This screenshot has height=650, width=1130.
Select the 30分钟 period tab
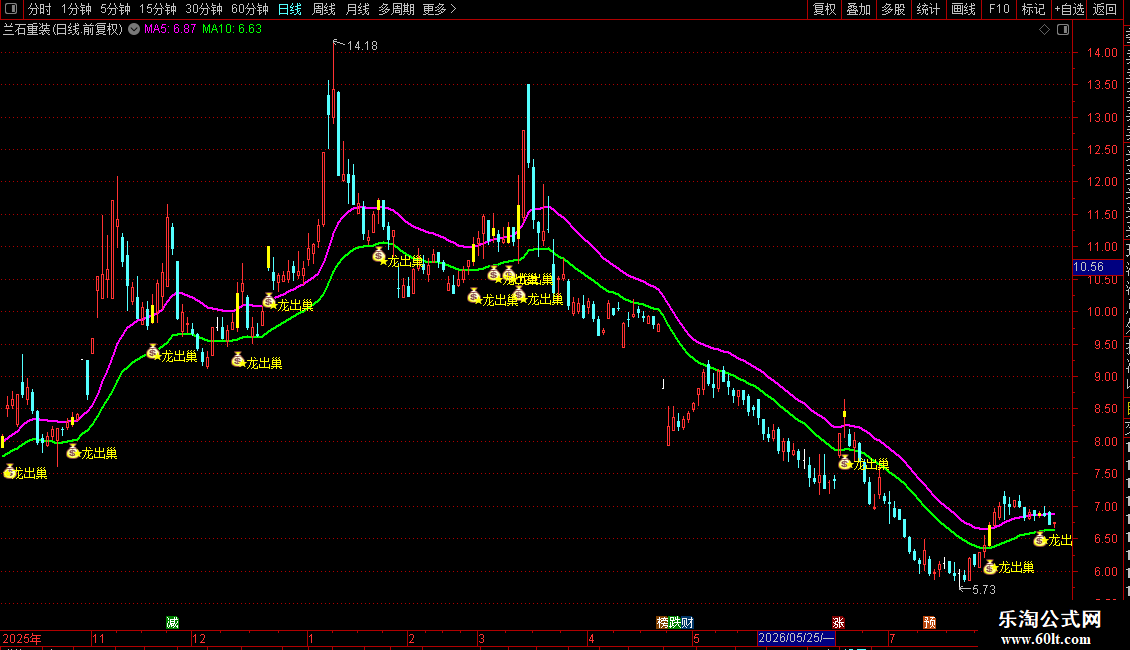204,9
